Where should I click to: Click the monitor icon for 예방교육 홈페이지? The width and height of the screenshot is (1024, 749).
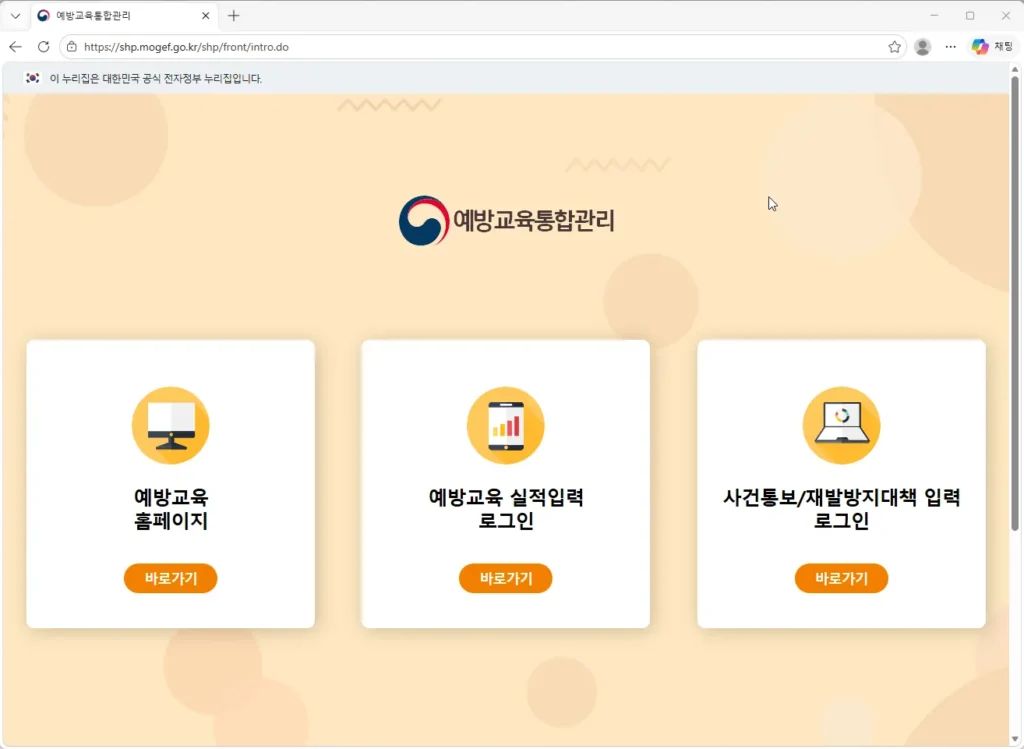click(170, 426)
